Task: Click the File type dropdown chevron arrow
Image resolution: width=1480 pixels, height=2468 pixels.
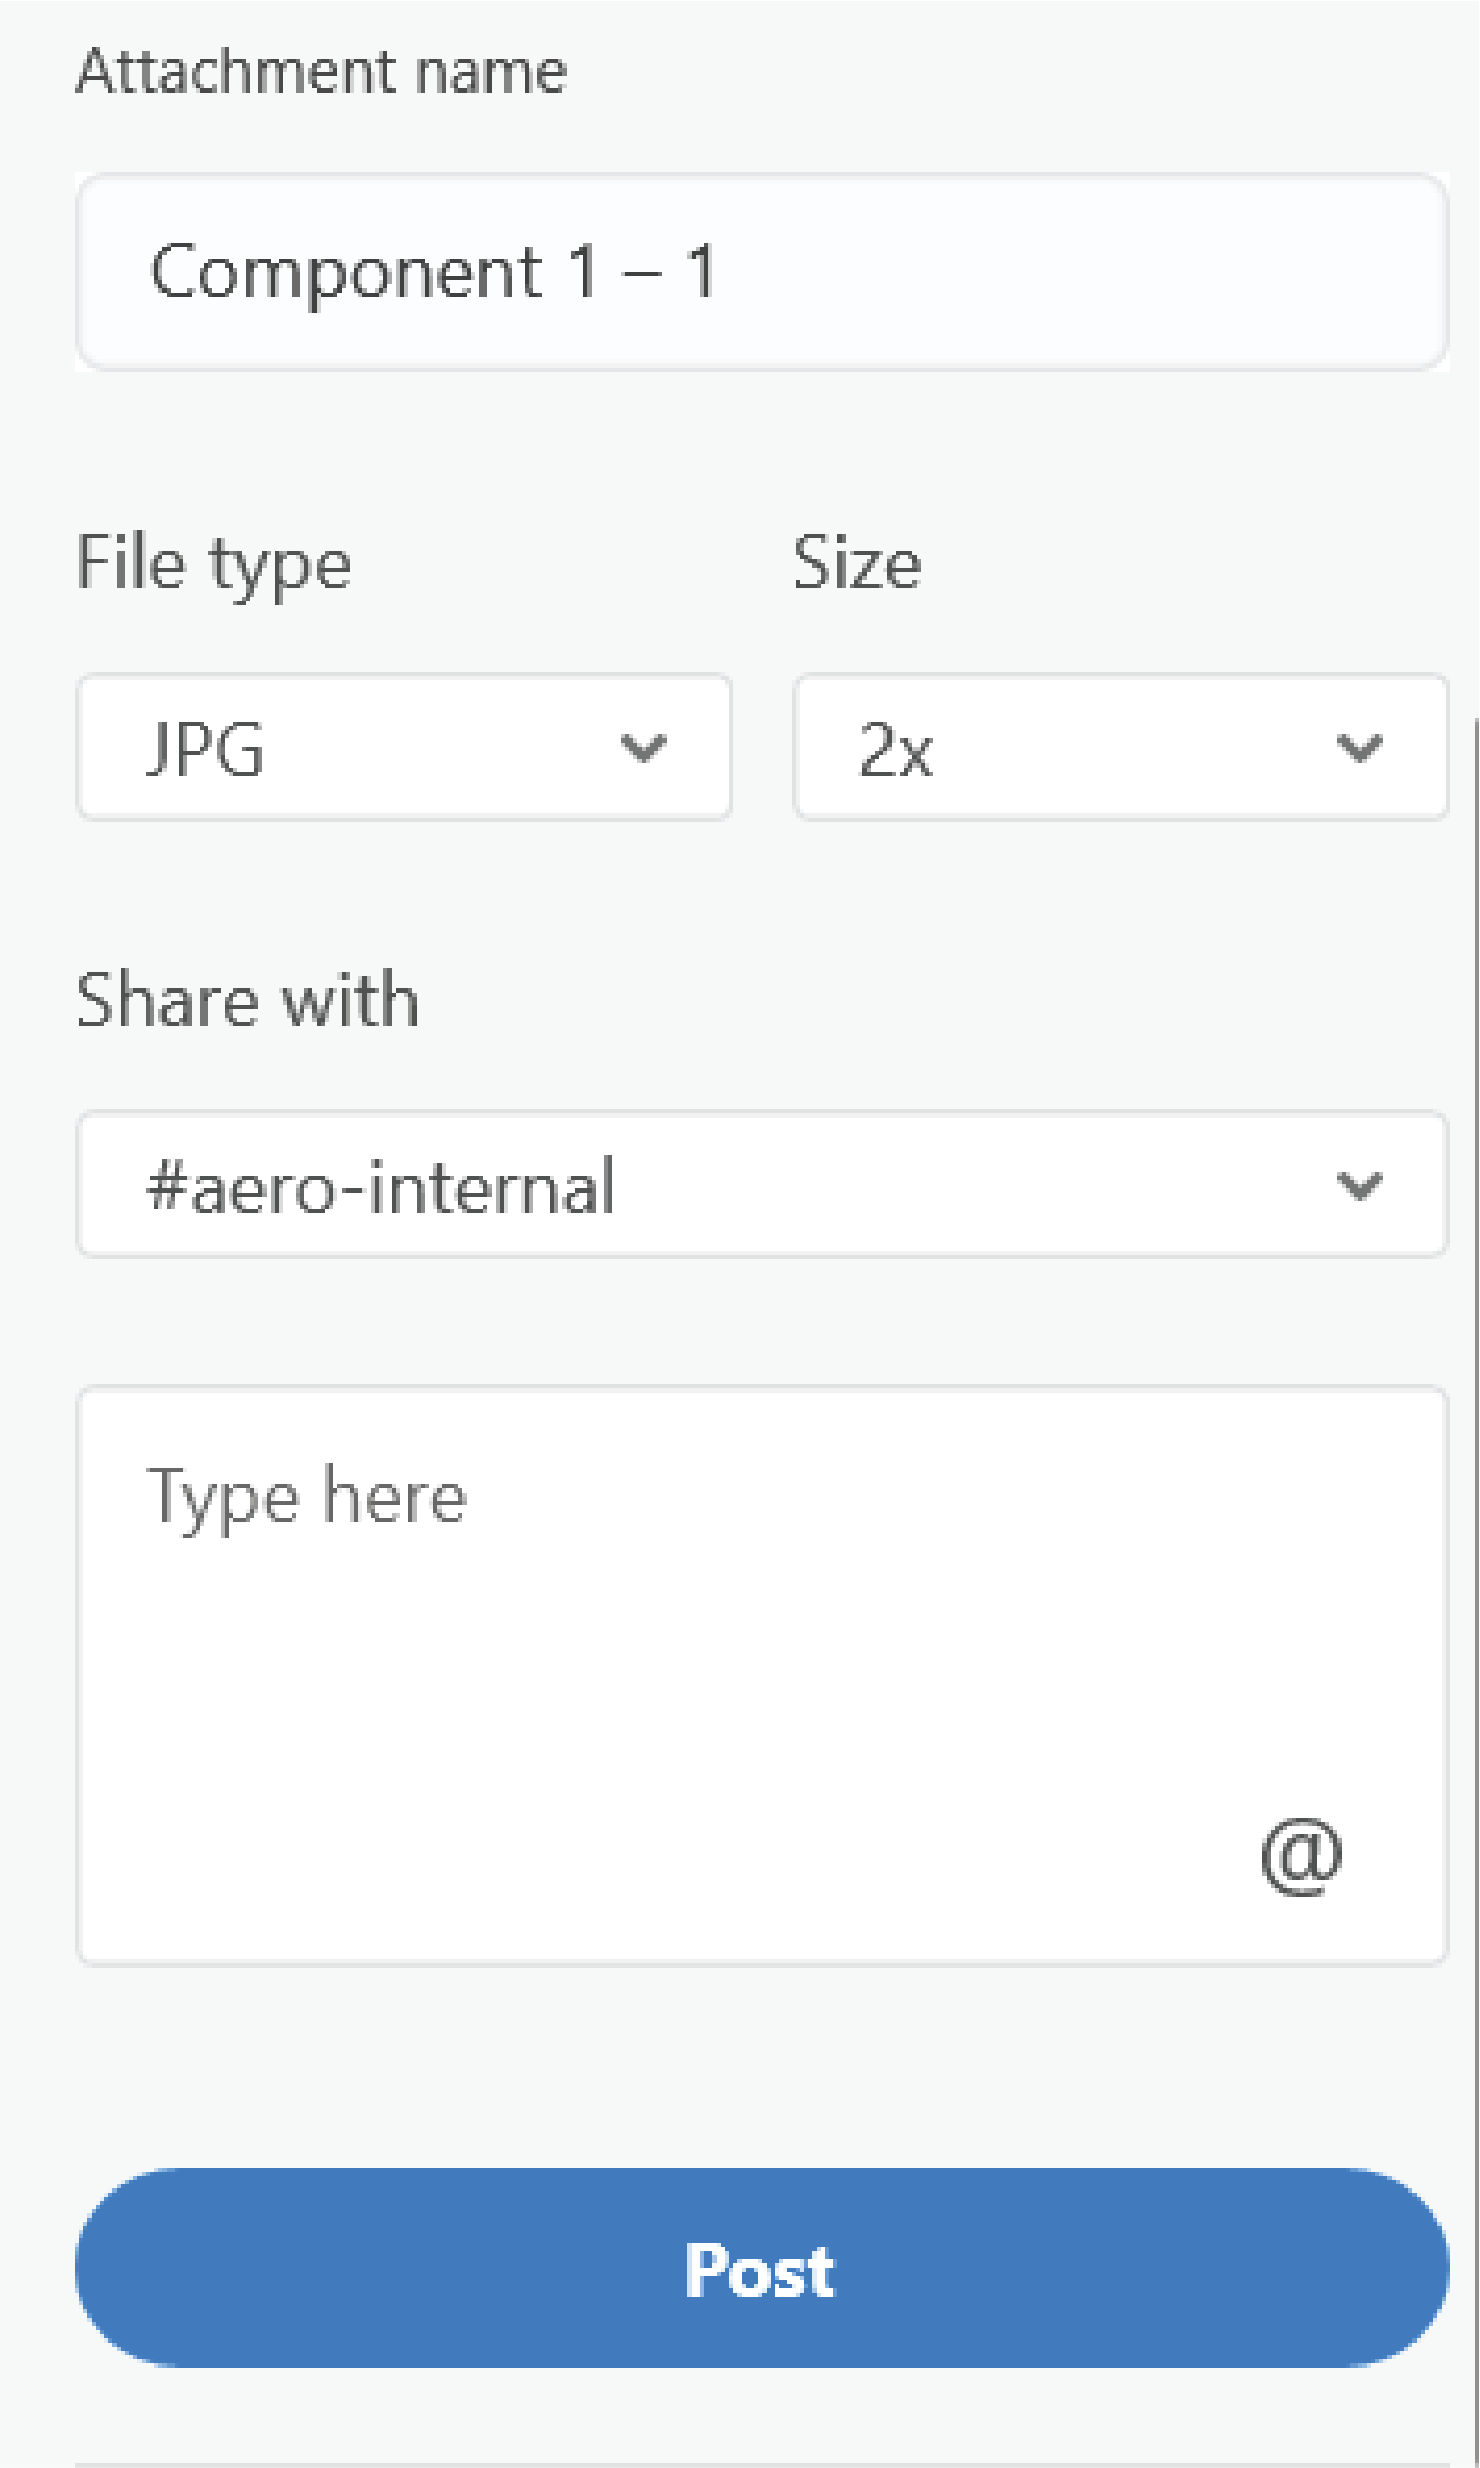Action: [642, 747]
